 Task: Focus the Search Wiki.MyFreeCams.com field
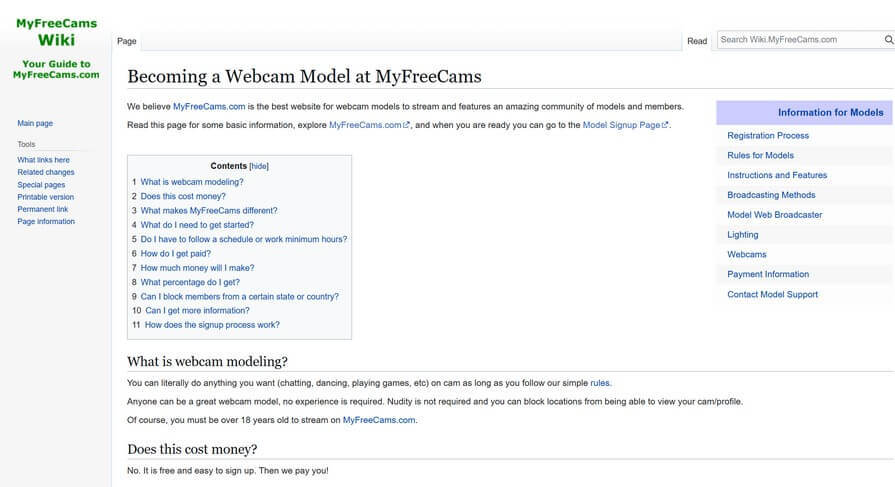798,40
